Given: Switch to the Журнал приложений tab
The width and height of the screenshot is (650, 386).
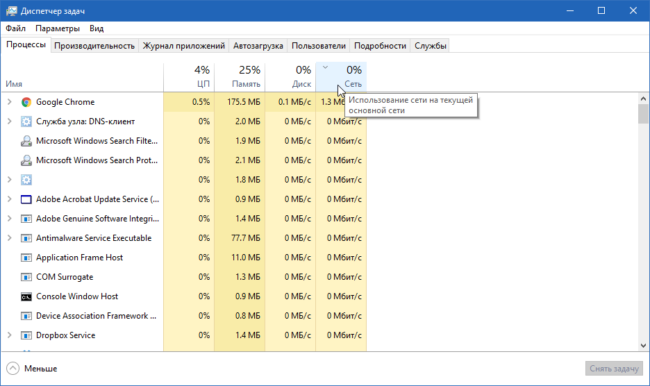Looking at the screenshot, I should coord(184,46).
